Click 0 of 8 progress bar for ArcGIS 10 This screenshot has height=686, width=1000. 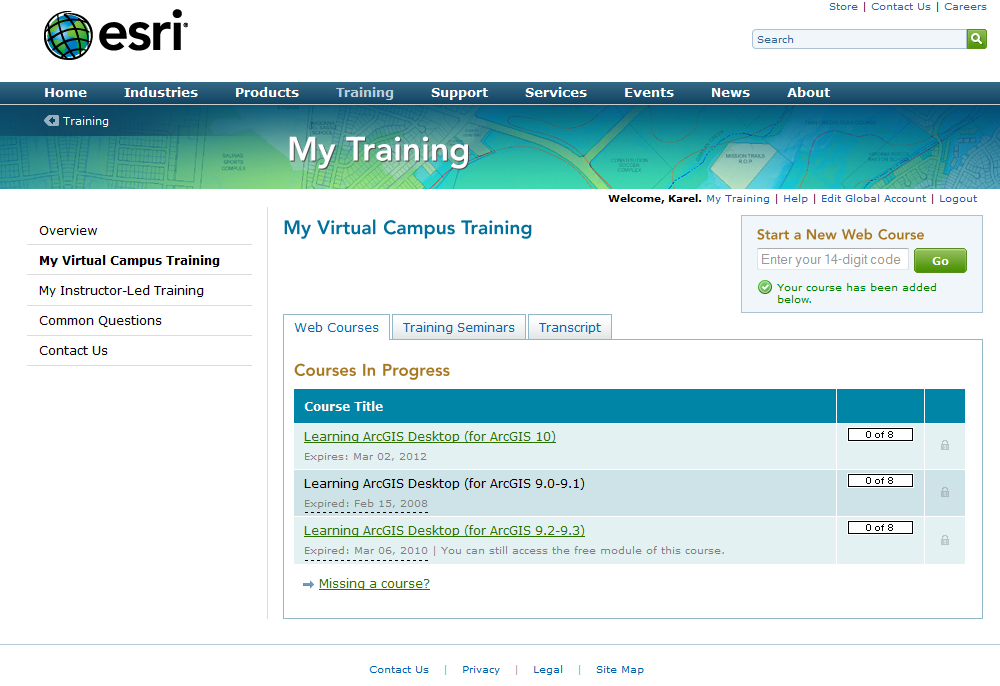[880, 435]
